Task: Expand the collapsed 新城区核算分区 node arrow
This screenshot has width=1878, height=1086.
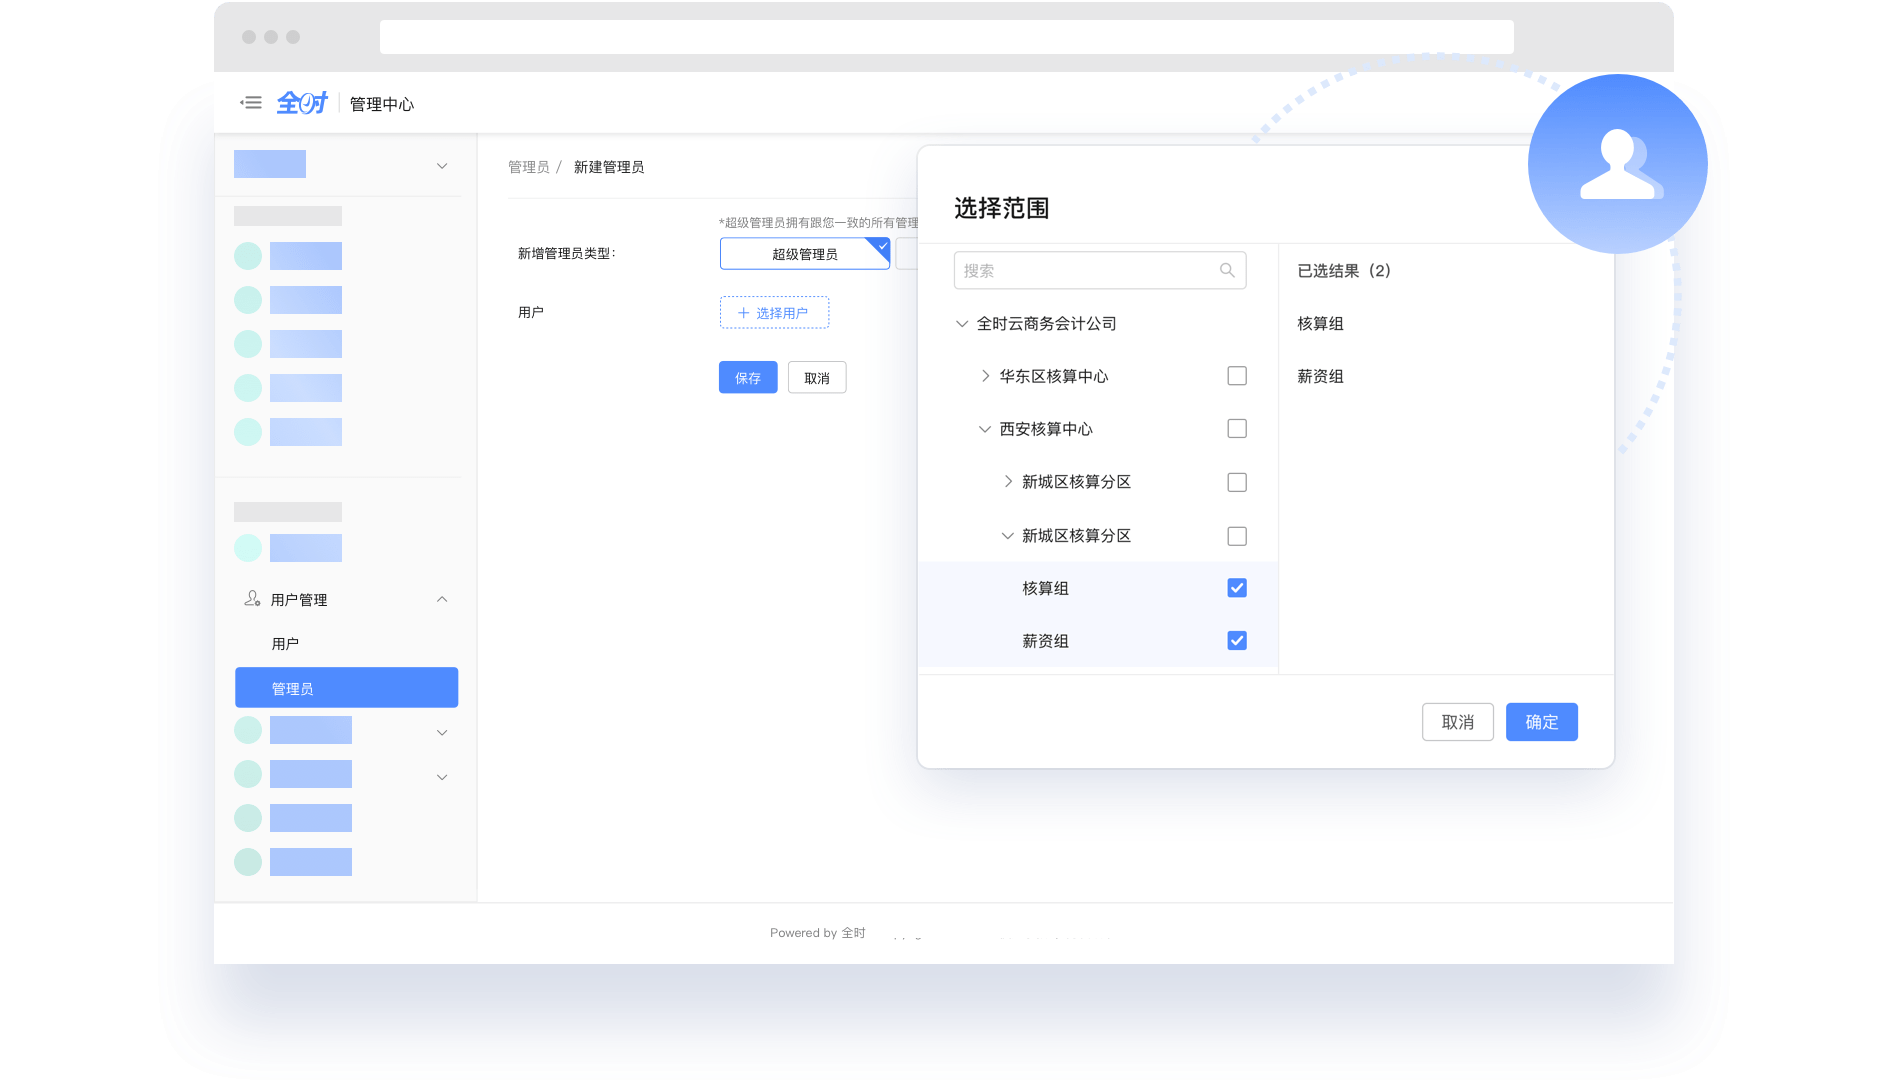Action: click(x=1008, y=482)
